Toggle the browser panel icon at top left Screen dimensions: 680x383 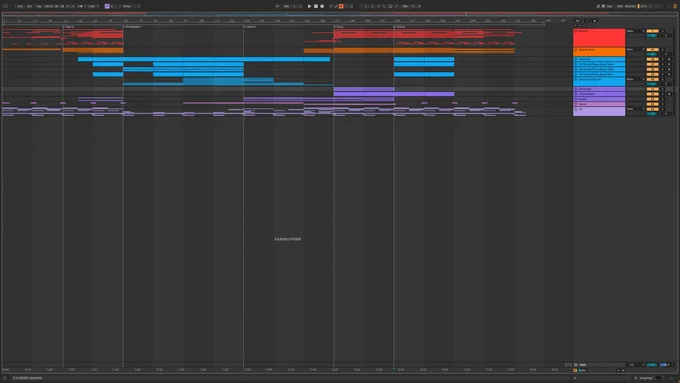point(5,6)
